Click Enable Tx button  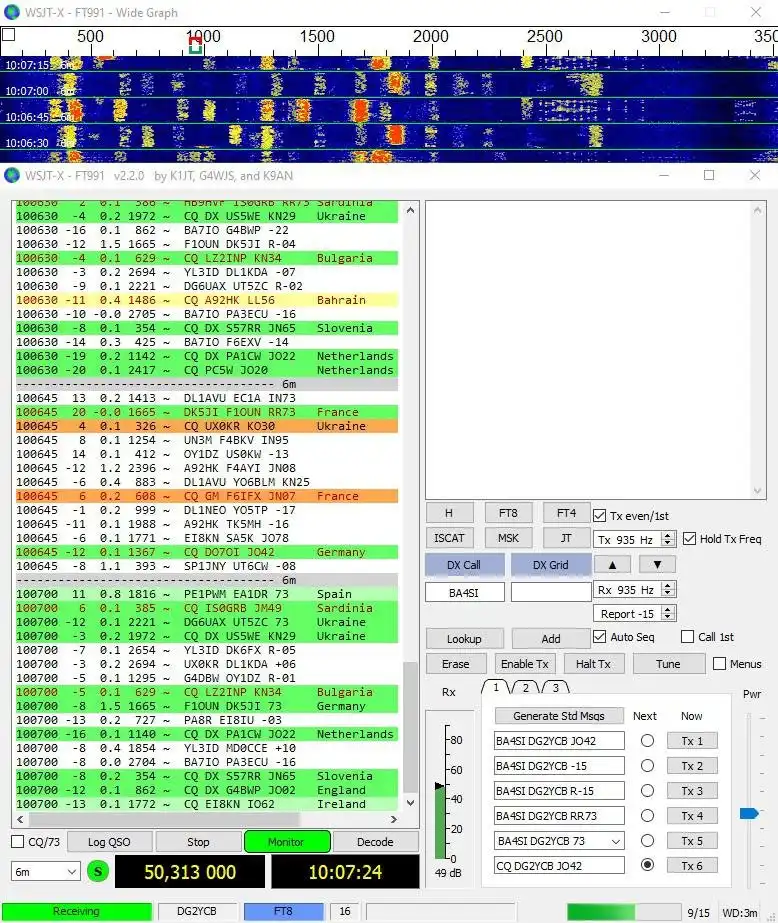(525, 664)
